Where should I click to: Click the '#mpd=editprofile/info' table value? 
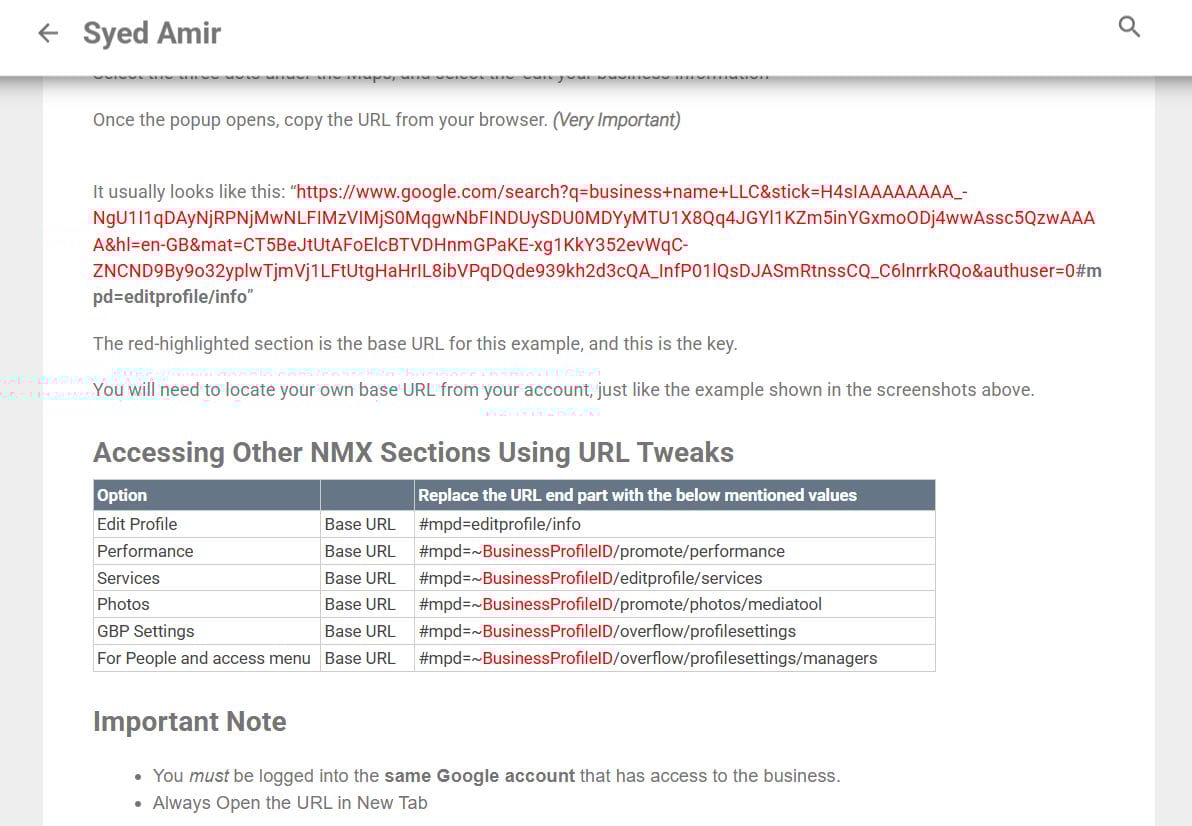point(499,524)
